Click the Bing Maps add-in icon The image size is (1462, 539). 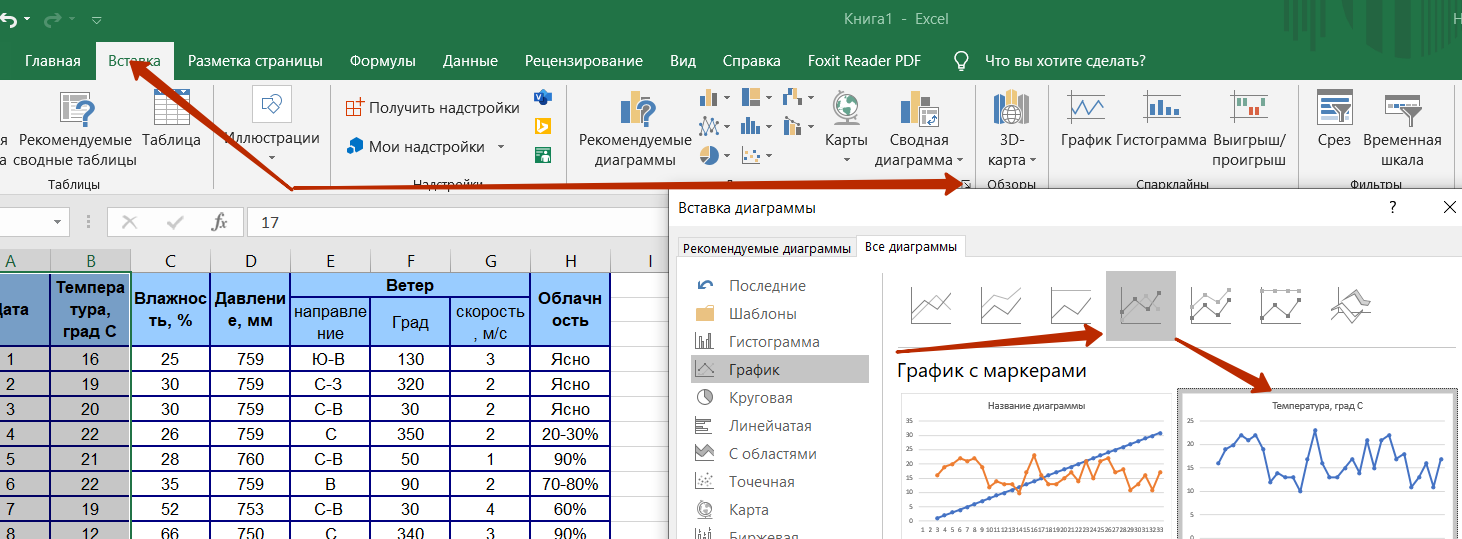pyautogui.click(x=543, y=126)
